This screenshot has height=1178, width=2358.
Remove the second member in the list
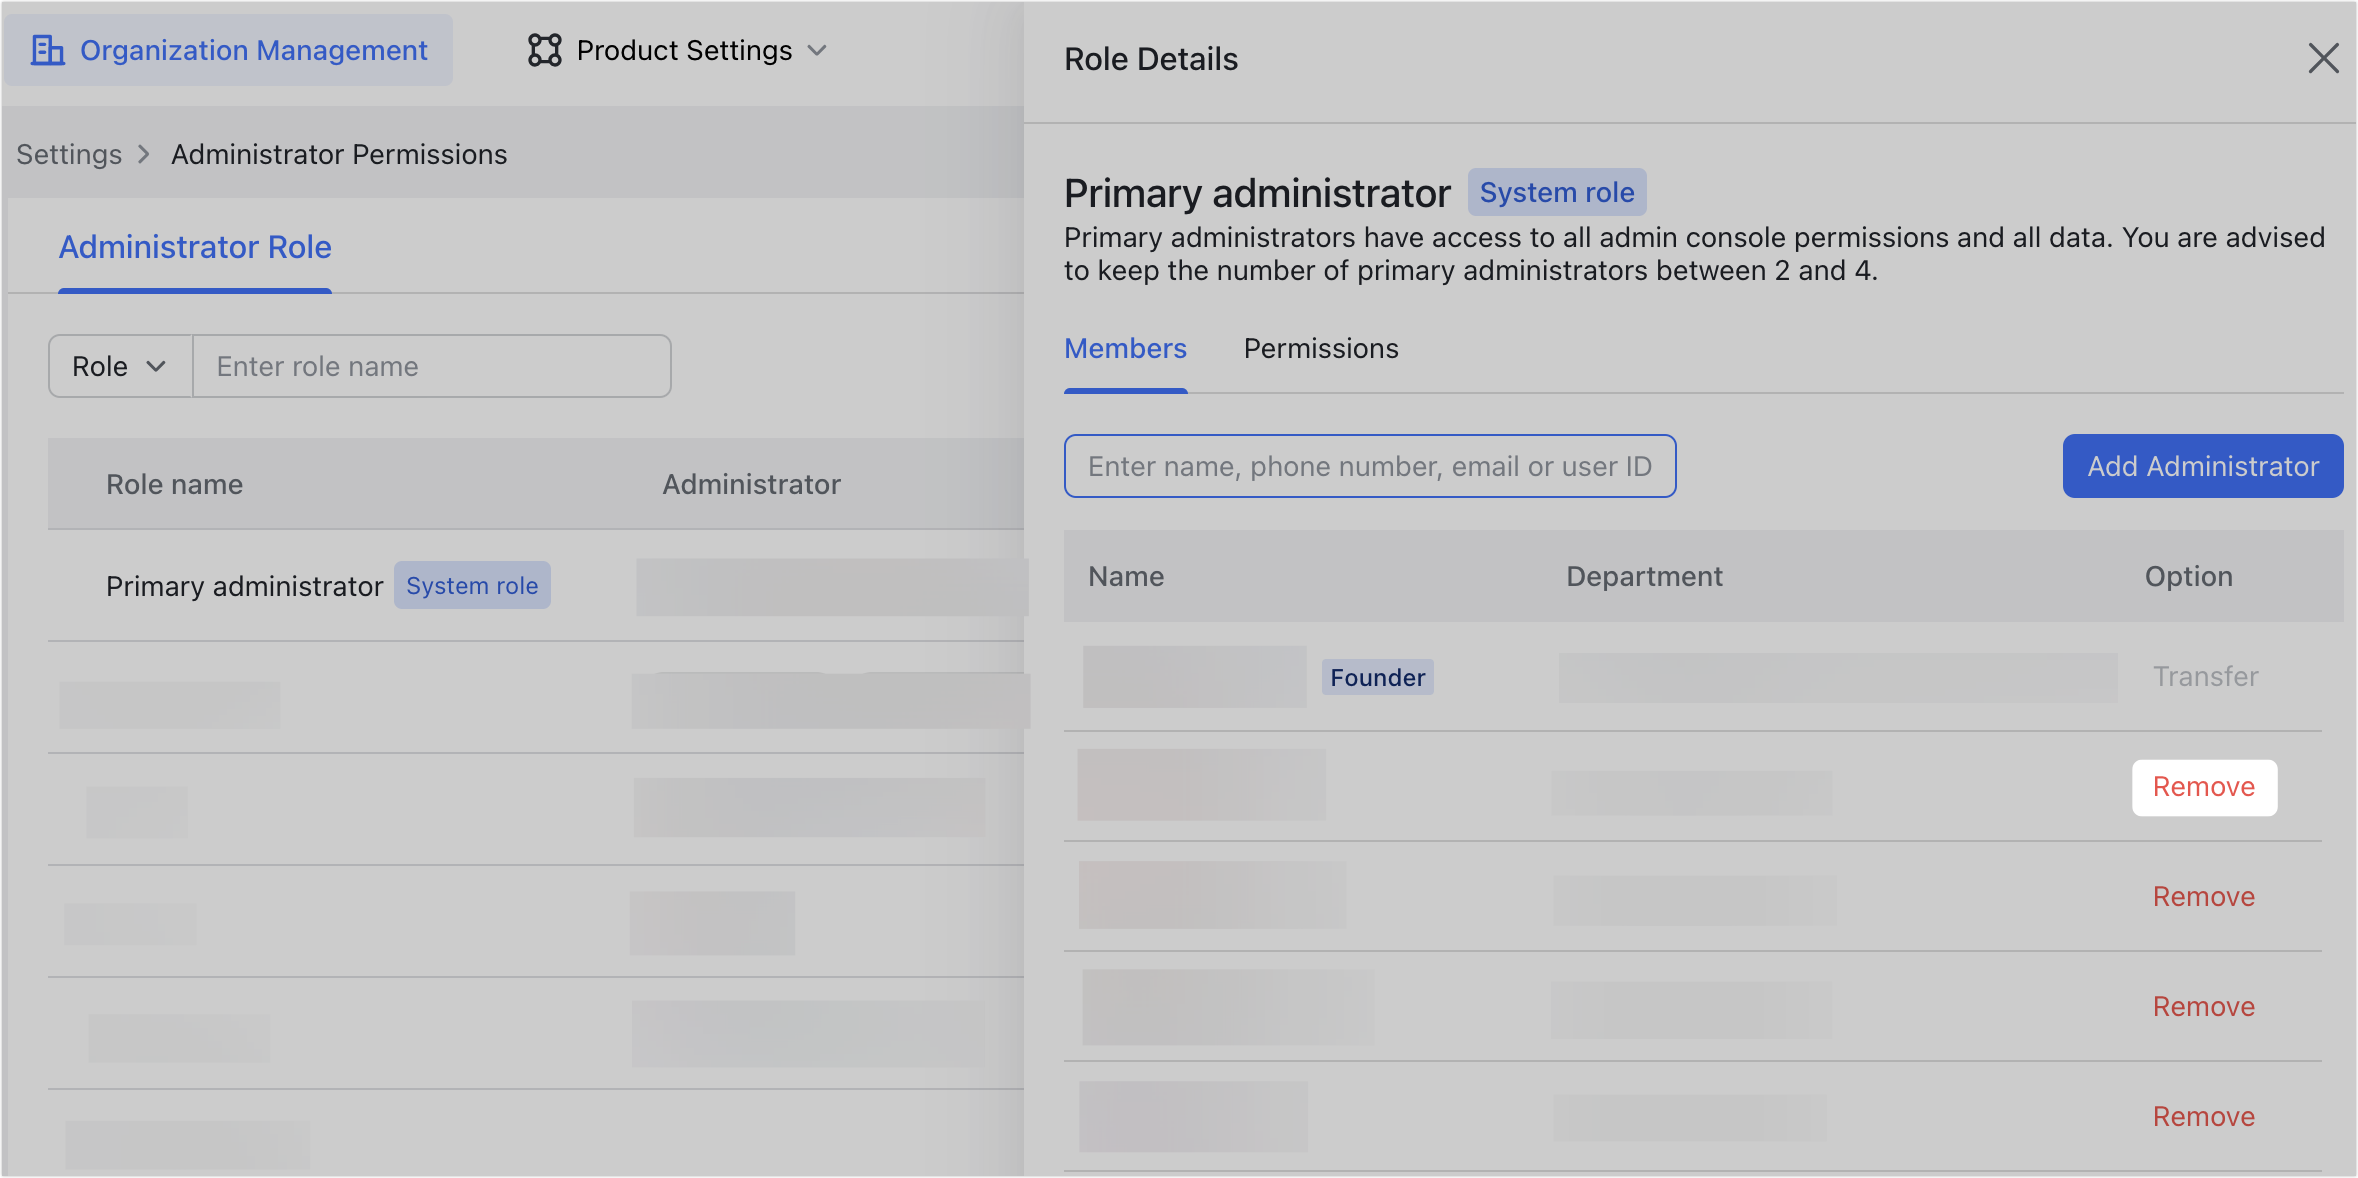tap(2204, 787)
